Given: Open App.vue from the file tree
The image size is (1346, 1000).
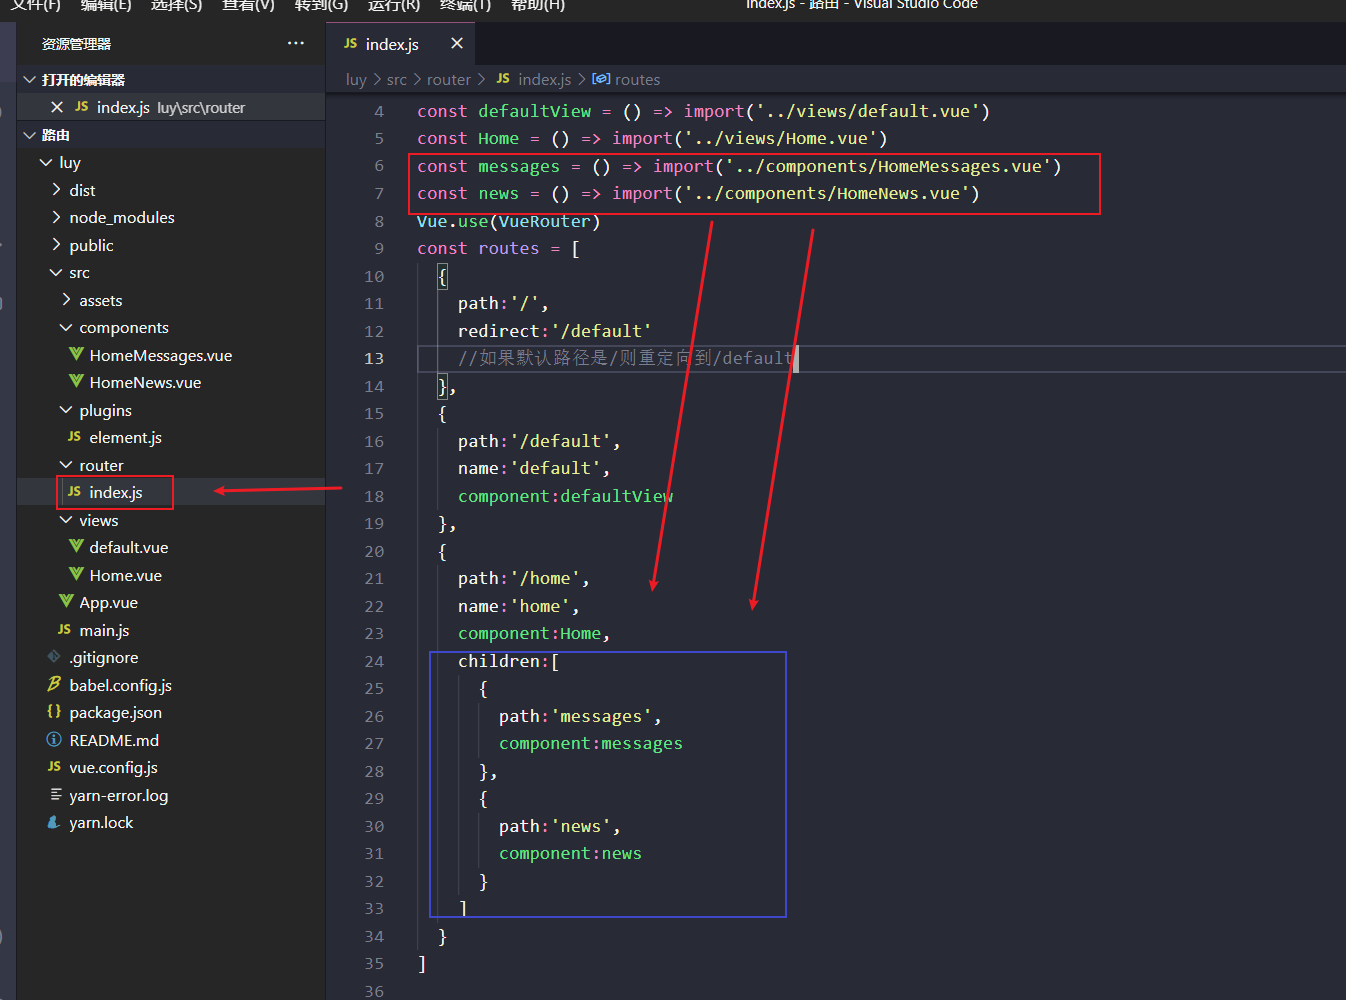Looking at the screenshot, I should [x=109, y=602].
